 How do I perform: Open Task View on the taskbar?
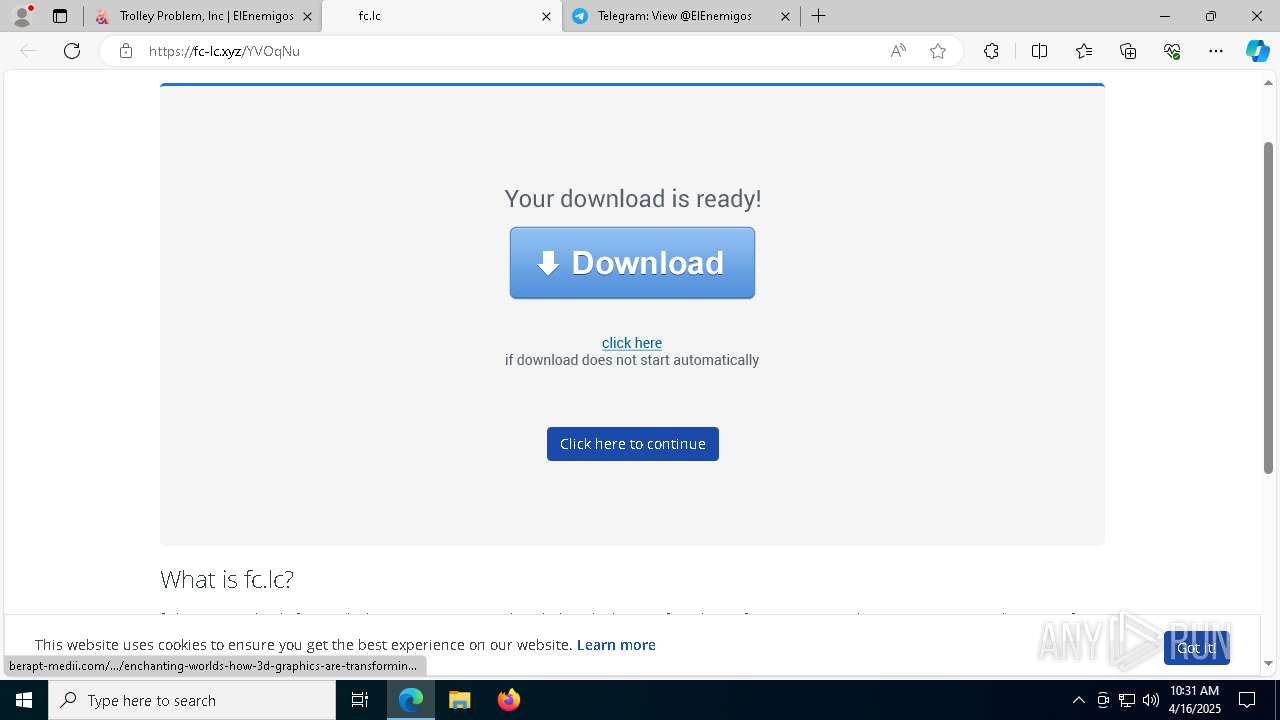[x=360, y=700]
